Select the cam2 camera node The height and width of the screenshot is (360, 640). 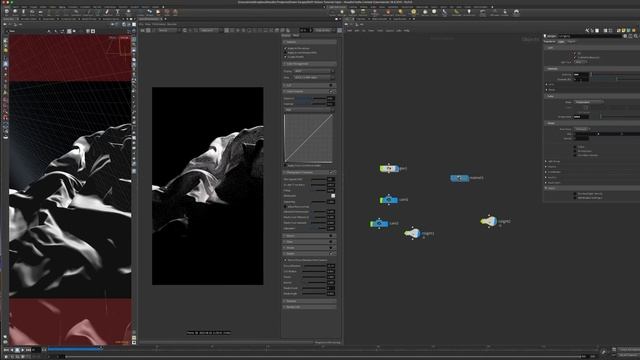pos(379,224)
